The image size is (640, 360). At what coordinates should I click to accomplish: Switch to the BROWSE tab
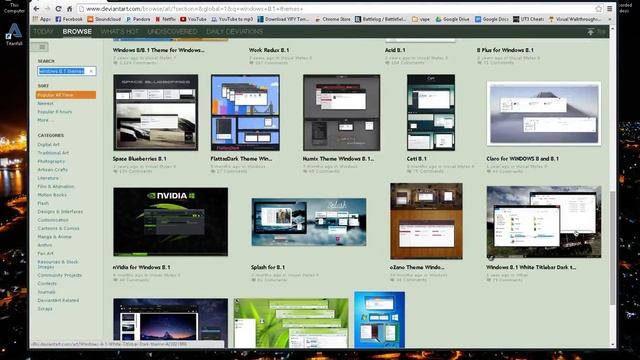click(x=77, y=31)
